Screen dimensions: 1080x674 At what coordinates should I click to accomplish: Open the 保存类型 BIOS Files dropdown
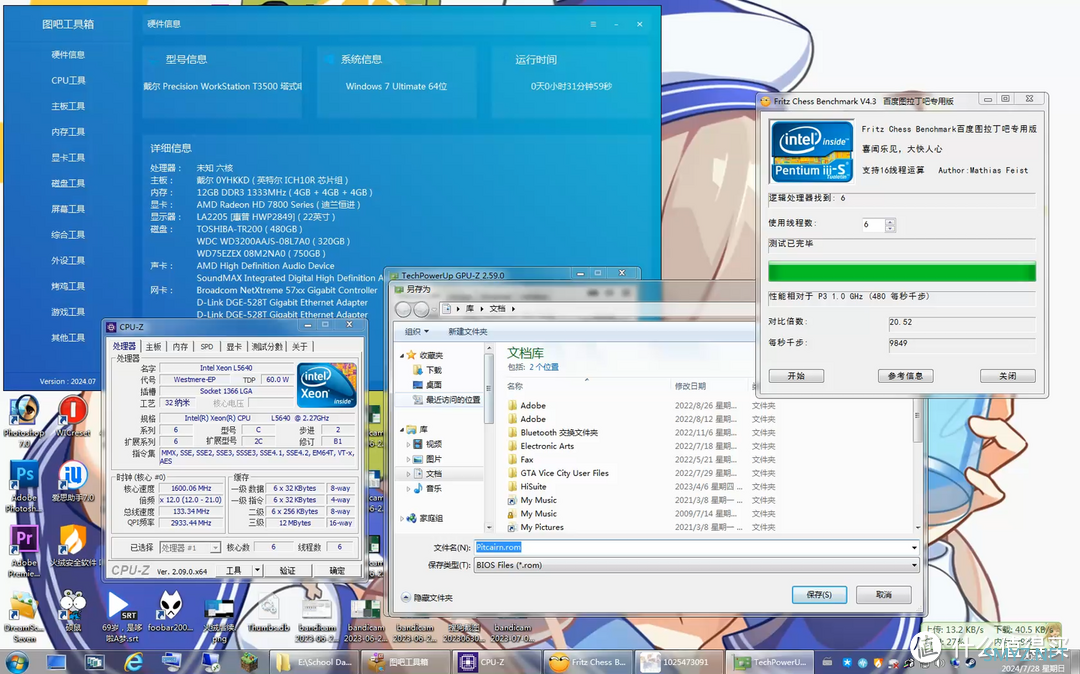point(696,565)
